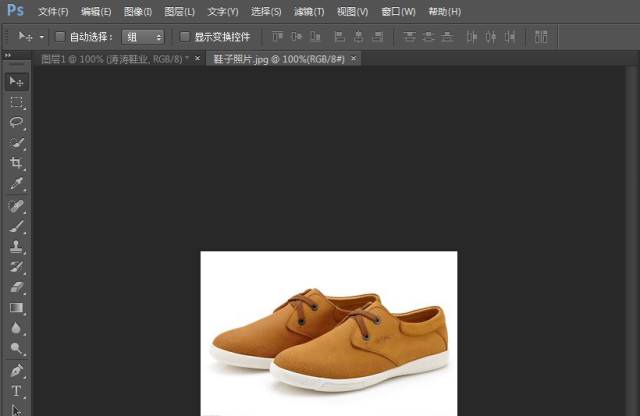Expand the toolbox double-arrow toggle

point(8,55)
